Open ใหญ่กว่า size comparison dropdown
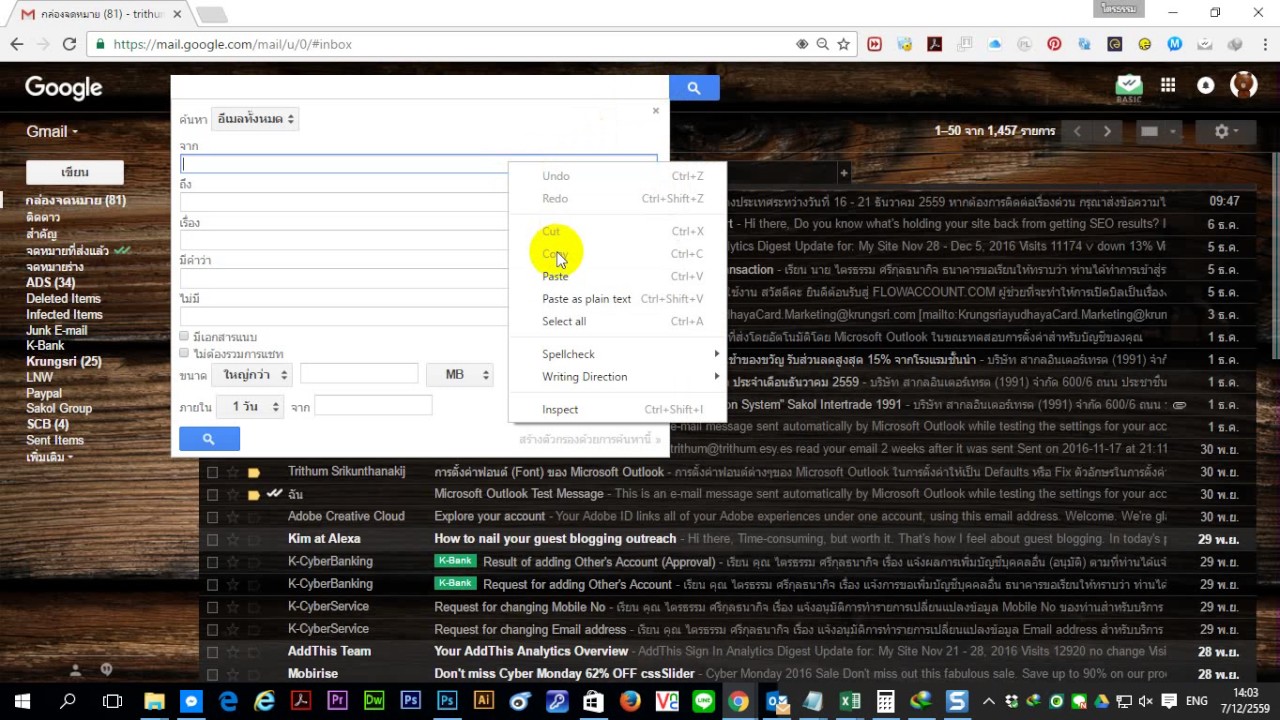 tap(252, 374)
